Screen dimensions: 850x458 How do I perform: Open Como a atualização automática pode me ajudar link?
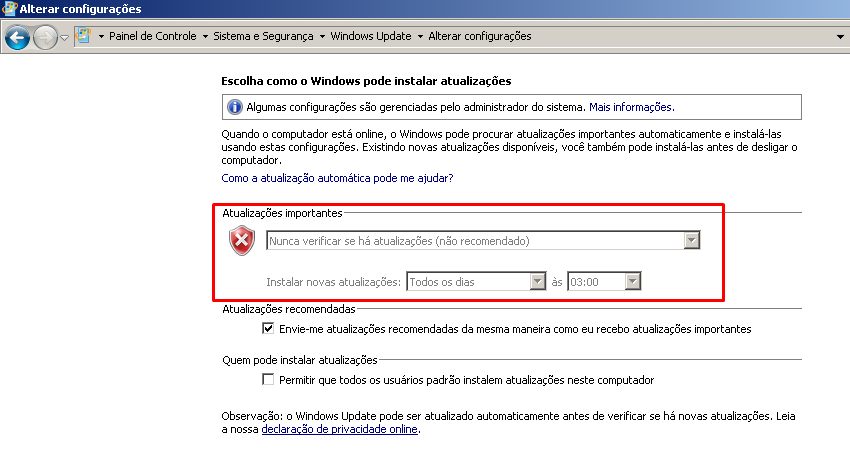coord(337,178)
